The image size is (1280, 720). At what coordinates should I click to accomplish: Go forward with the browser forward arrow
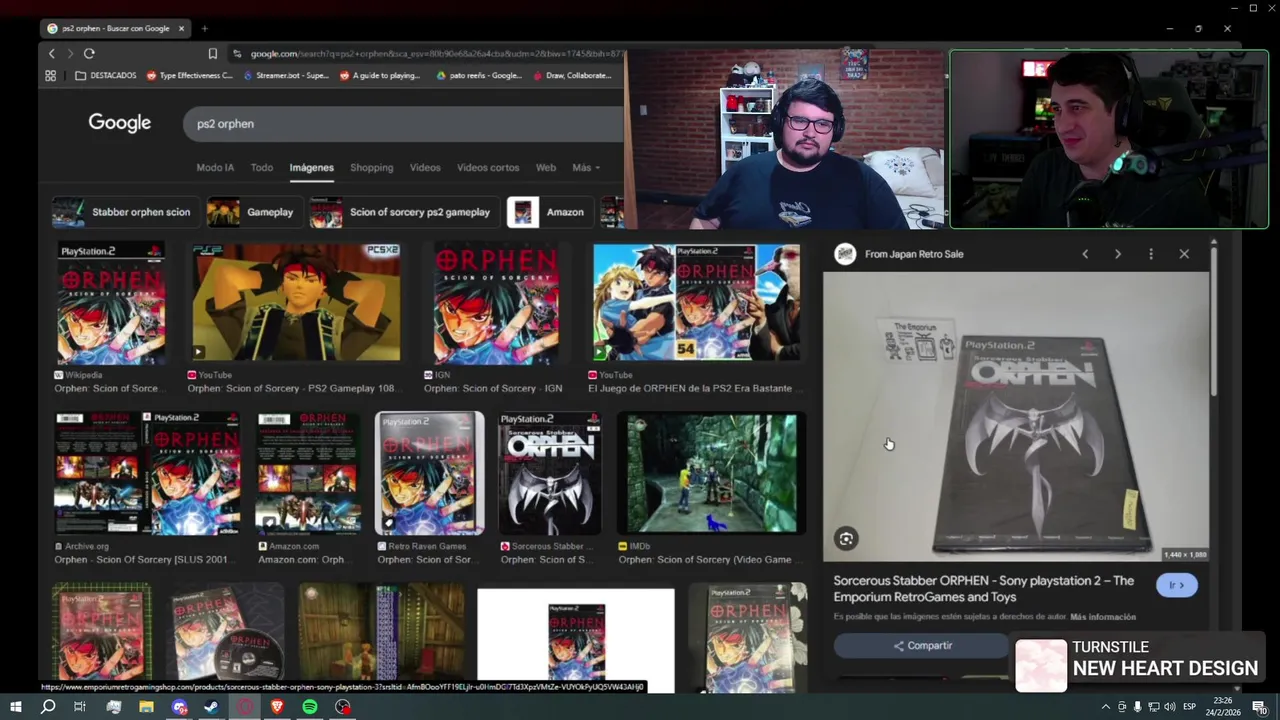pos(69,53)
